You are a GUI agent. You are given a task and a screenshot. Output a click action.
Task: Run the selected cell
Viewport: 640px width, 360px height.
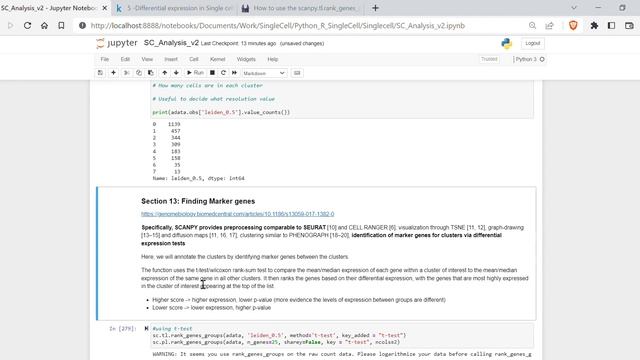(195, 73)
